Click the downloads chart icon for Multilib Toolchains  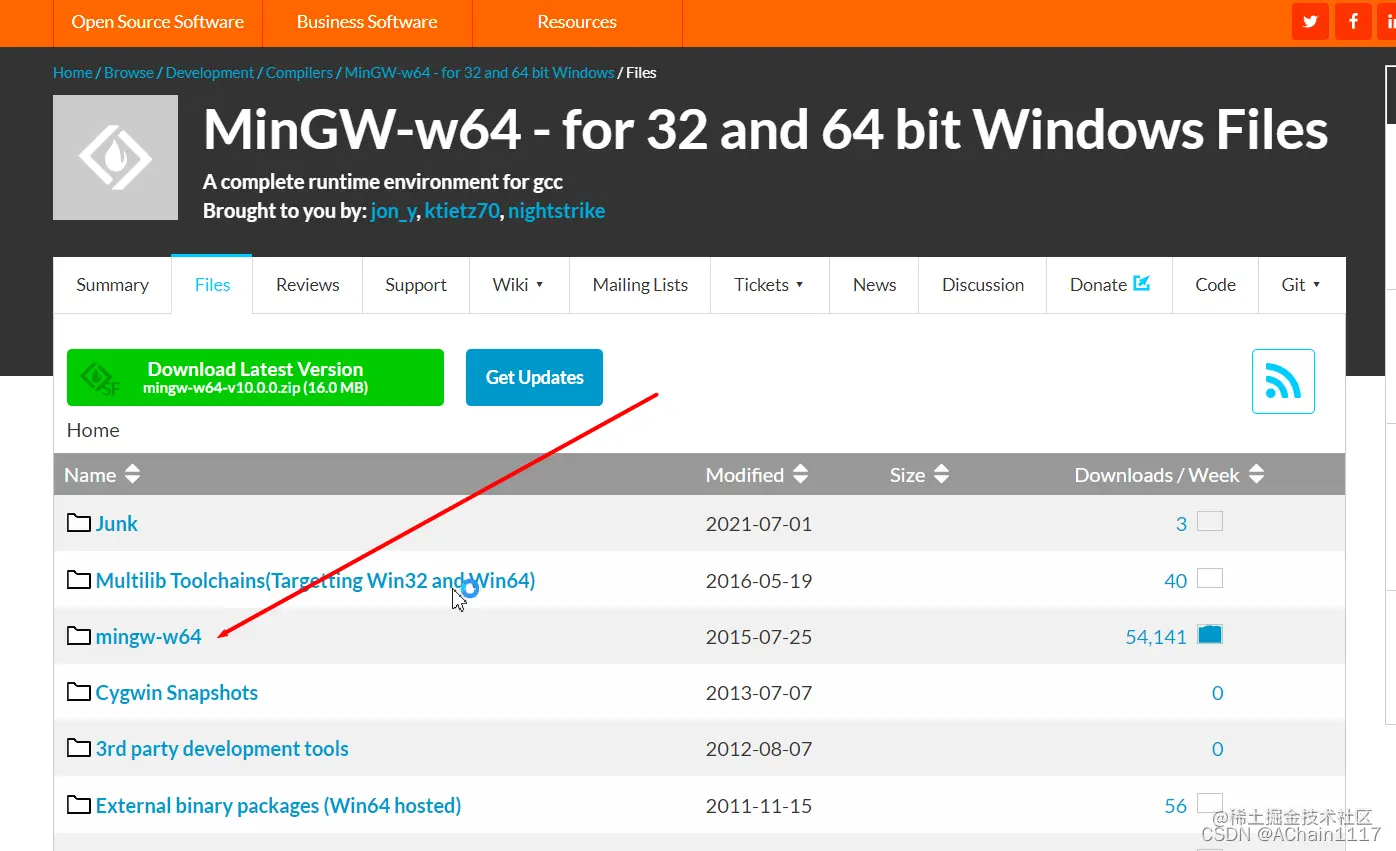[x=1210, y=578]
